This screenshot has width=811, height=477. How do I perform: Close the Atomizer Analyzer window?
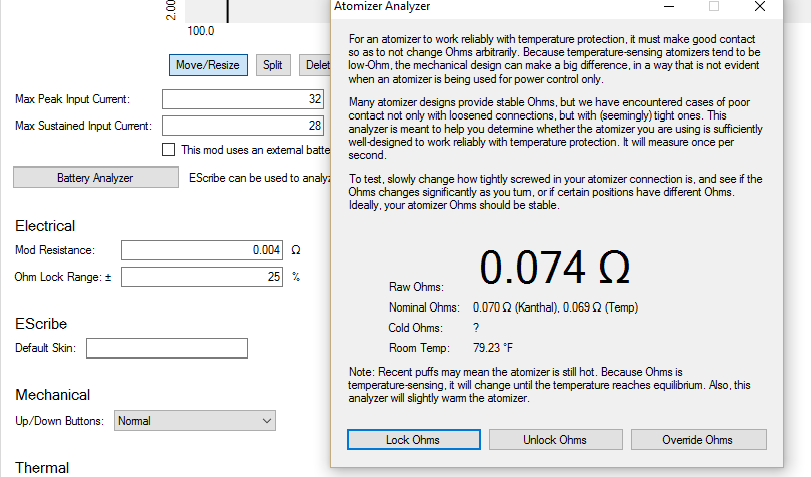(761, 6)
